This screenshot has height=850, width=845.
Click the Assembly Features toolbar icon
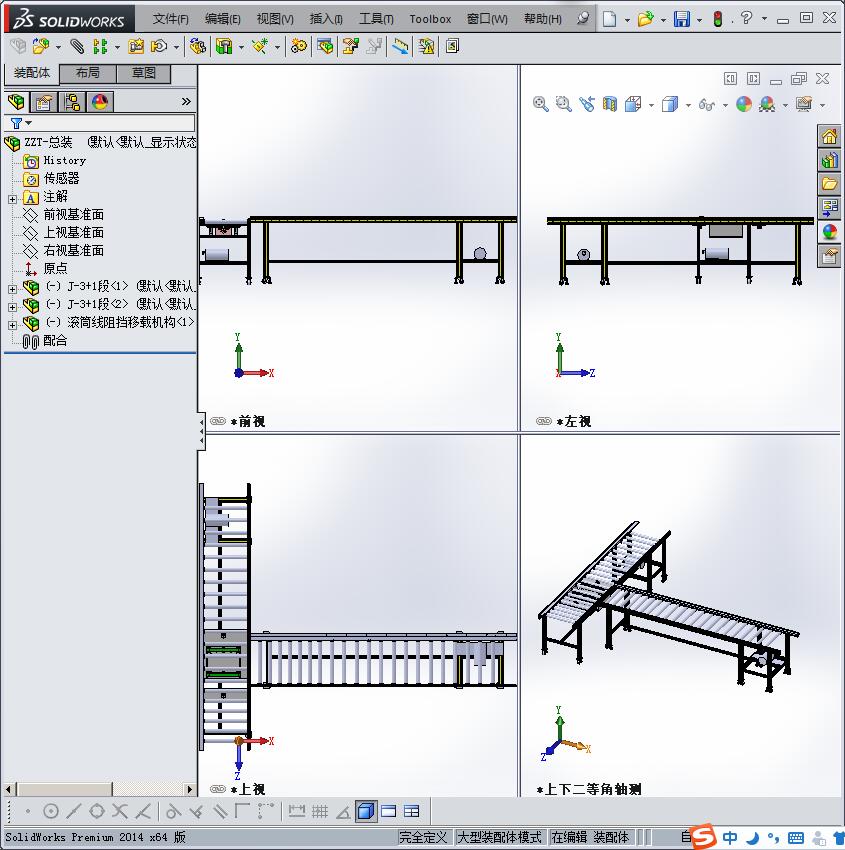[x=223, y=47]
